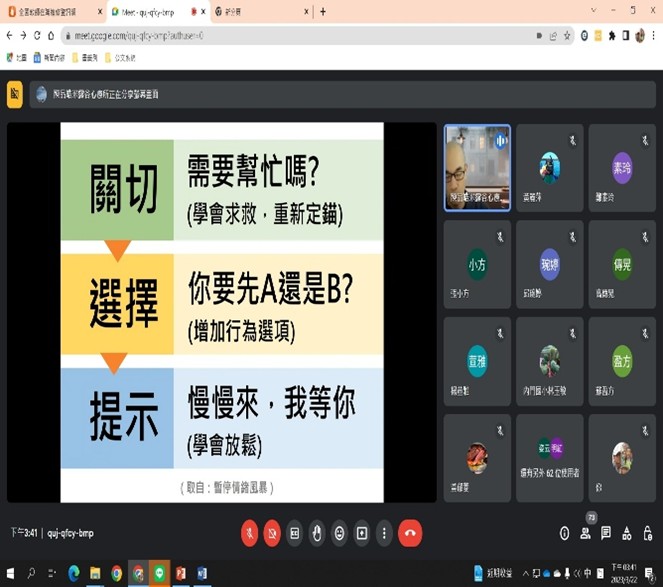
Task: Open the Maps bookmark in bookmarks bar
Action: pos(16,58)
